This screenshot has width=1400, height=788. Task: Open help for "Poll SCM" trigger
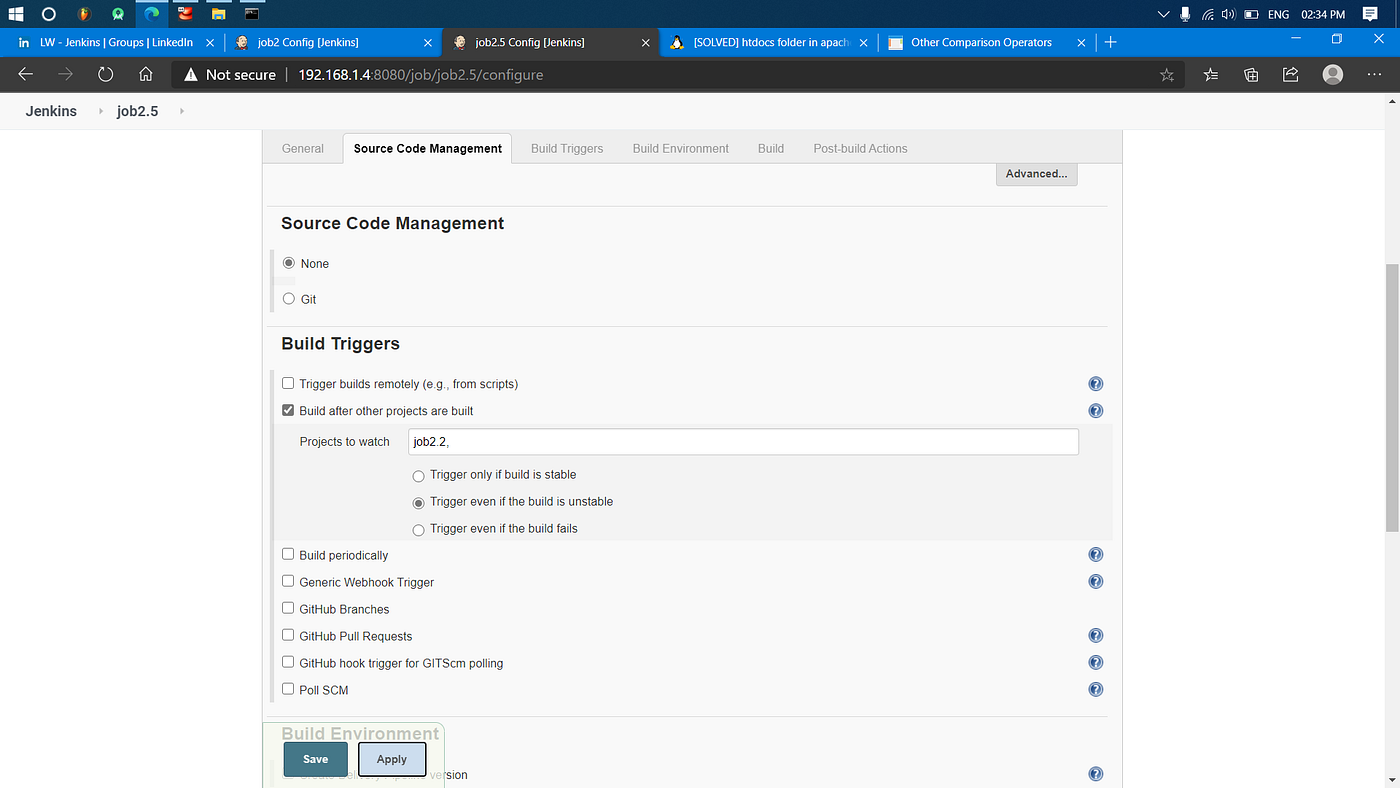coord(1095,689)
